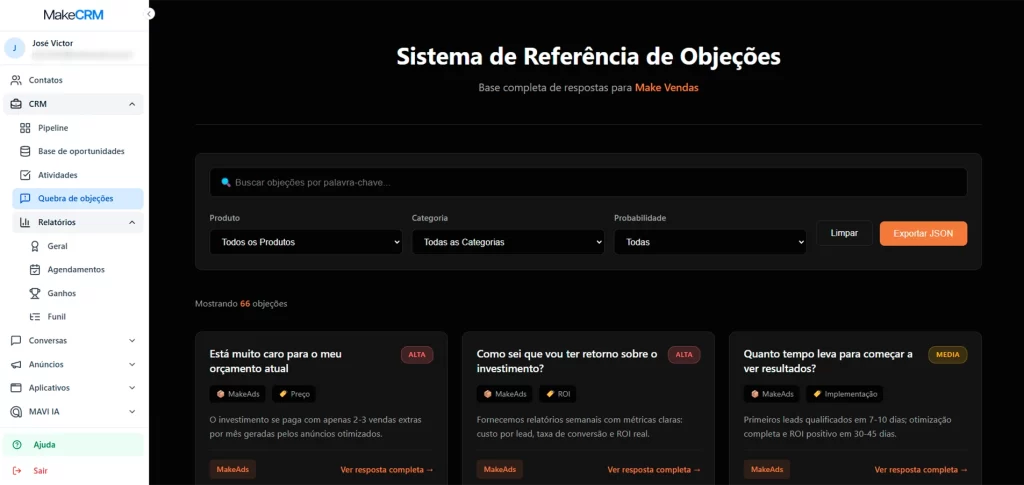Click the Ganhos trophy icon
Screen dimensions: 1024x485
point(35,293)
